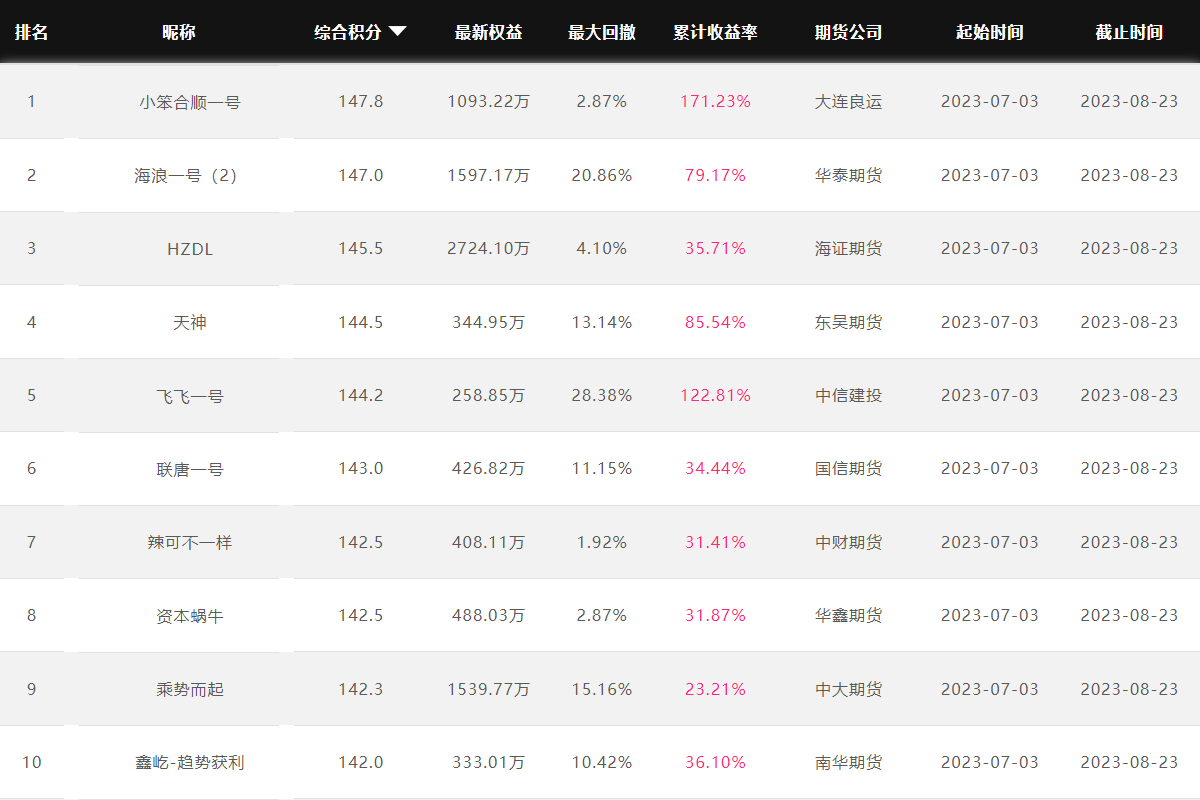Open the nickname 联唐一号
This screenshot has width=1200, height=800.
[x=190, y=469]
